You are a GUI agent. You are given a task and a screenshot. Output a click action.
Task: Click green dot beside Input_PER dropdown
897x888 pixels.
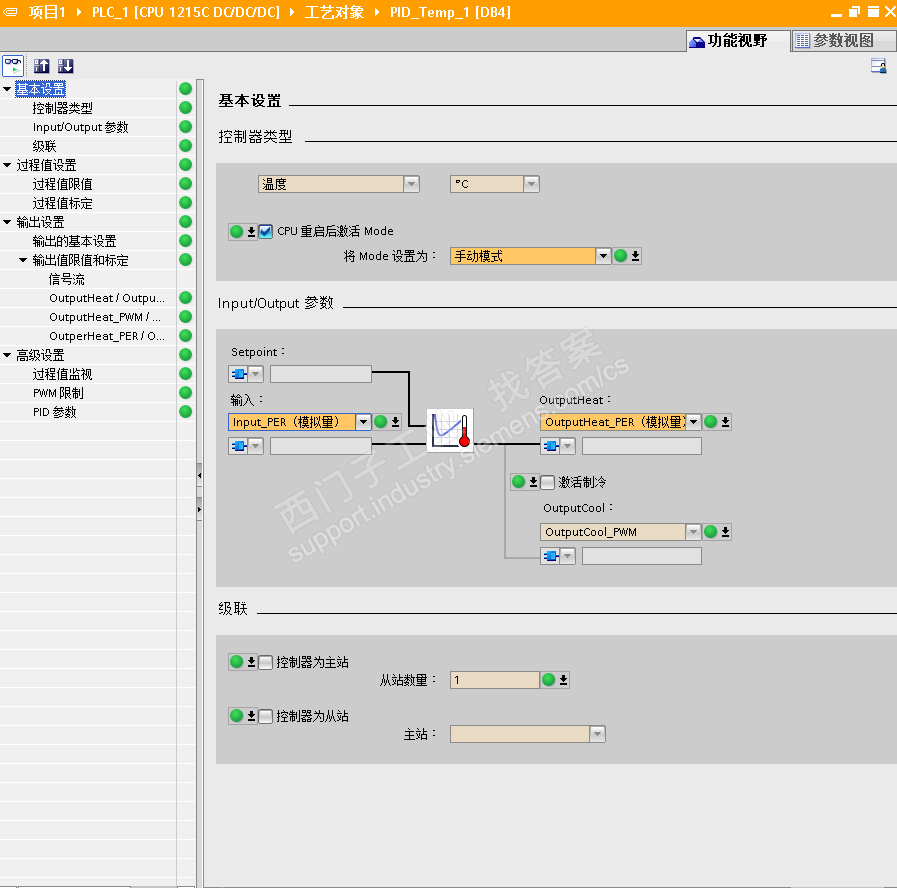pos(380,422)
